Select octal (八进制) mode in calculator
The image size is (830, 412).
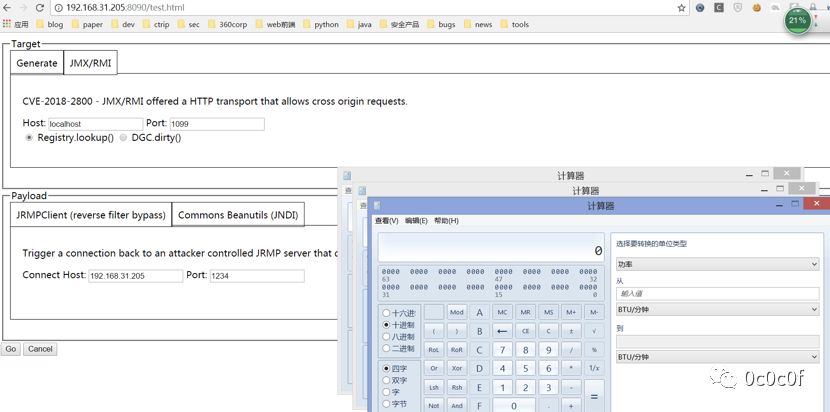[386, 337]
